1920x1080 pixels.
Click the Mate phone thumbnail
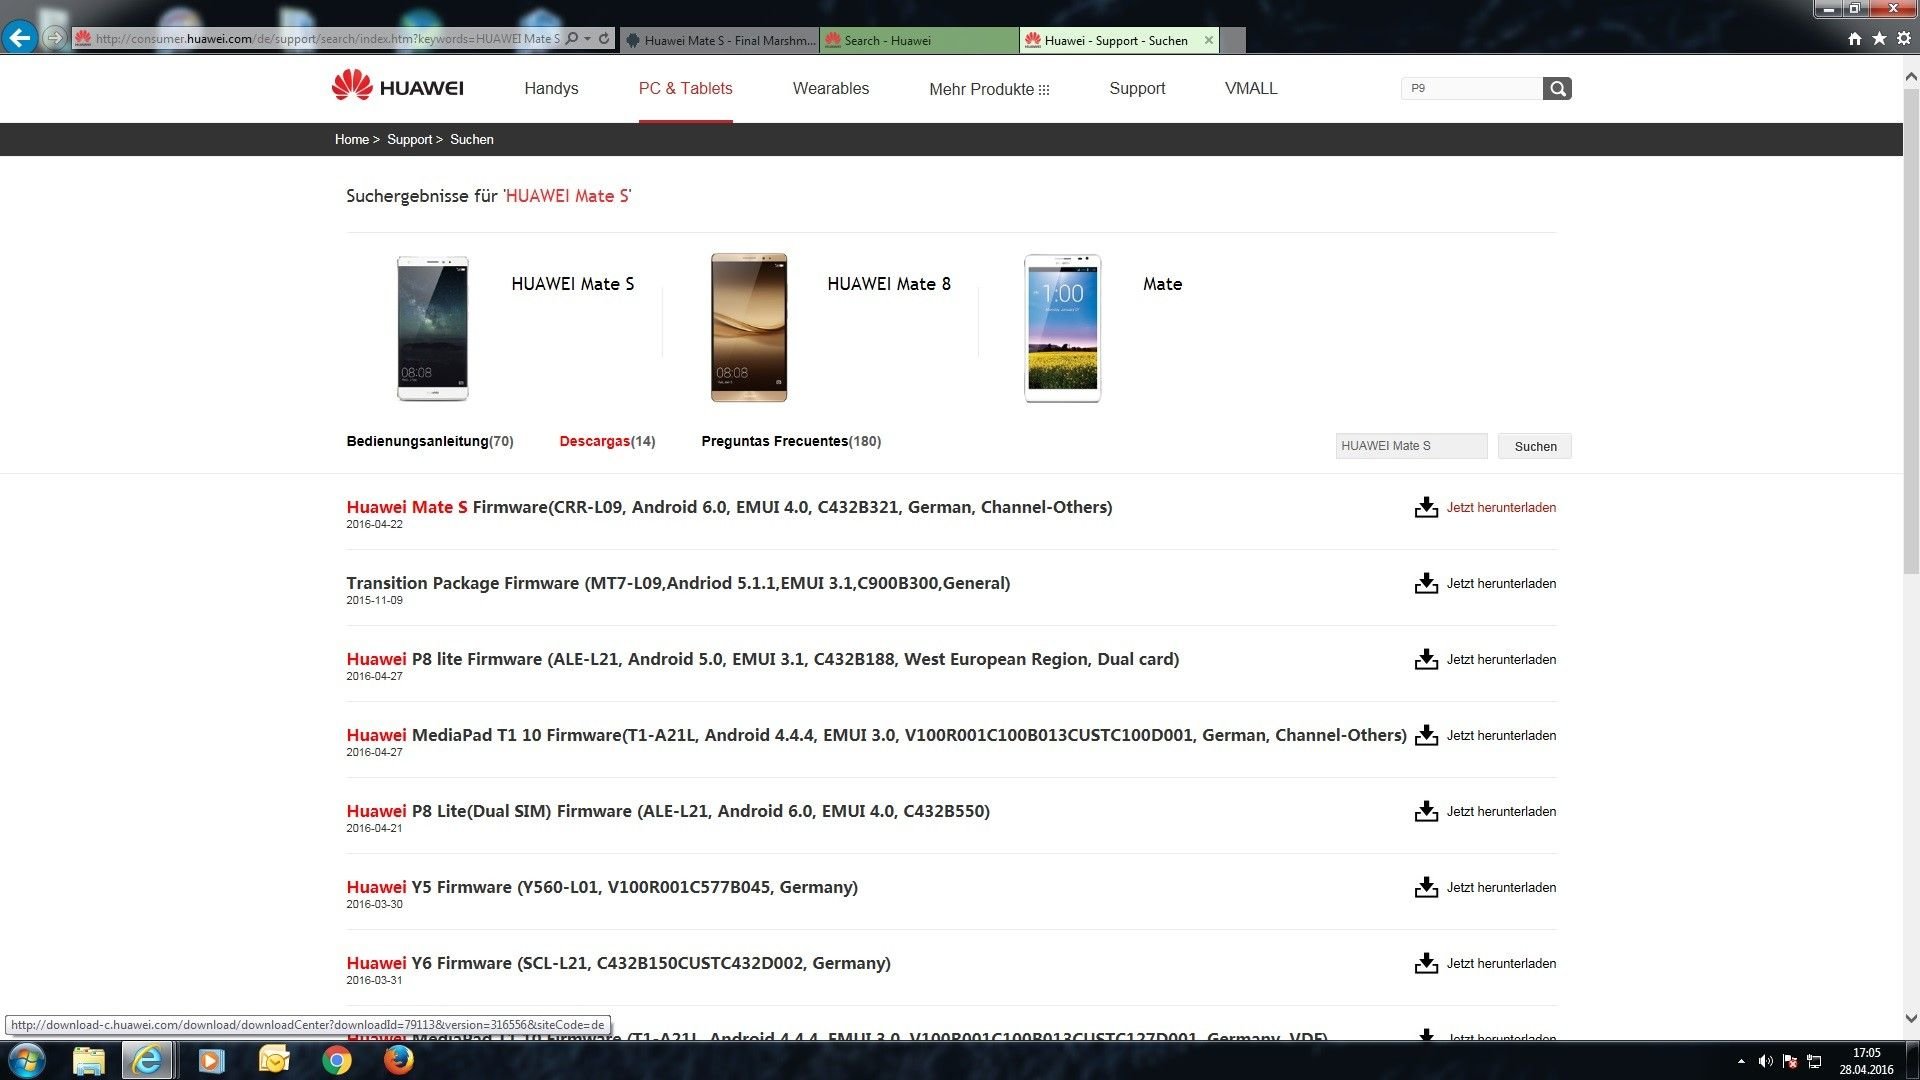point(1062,328)
